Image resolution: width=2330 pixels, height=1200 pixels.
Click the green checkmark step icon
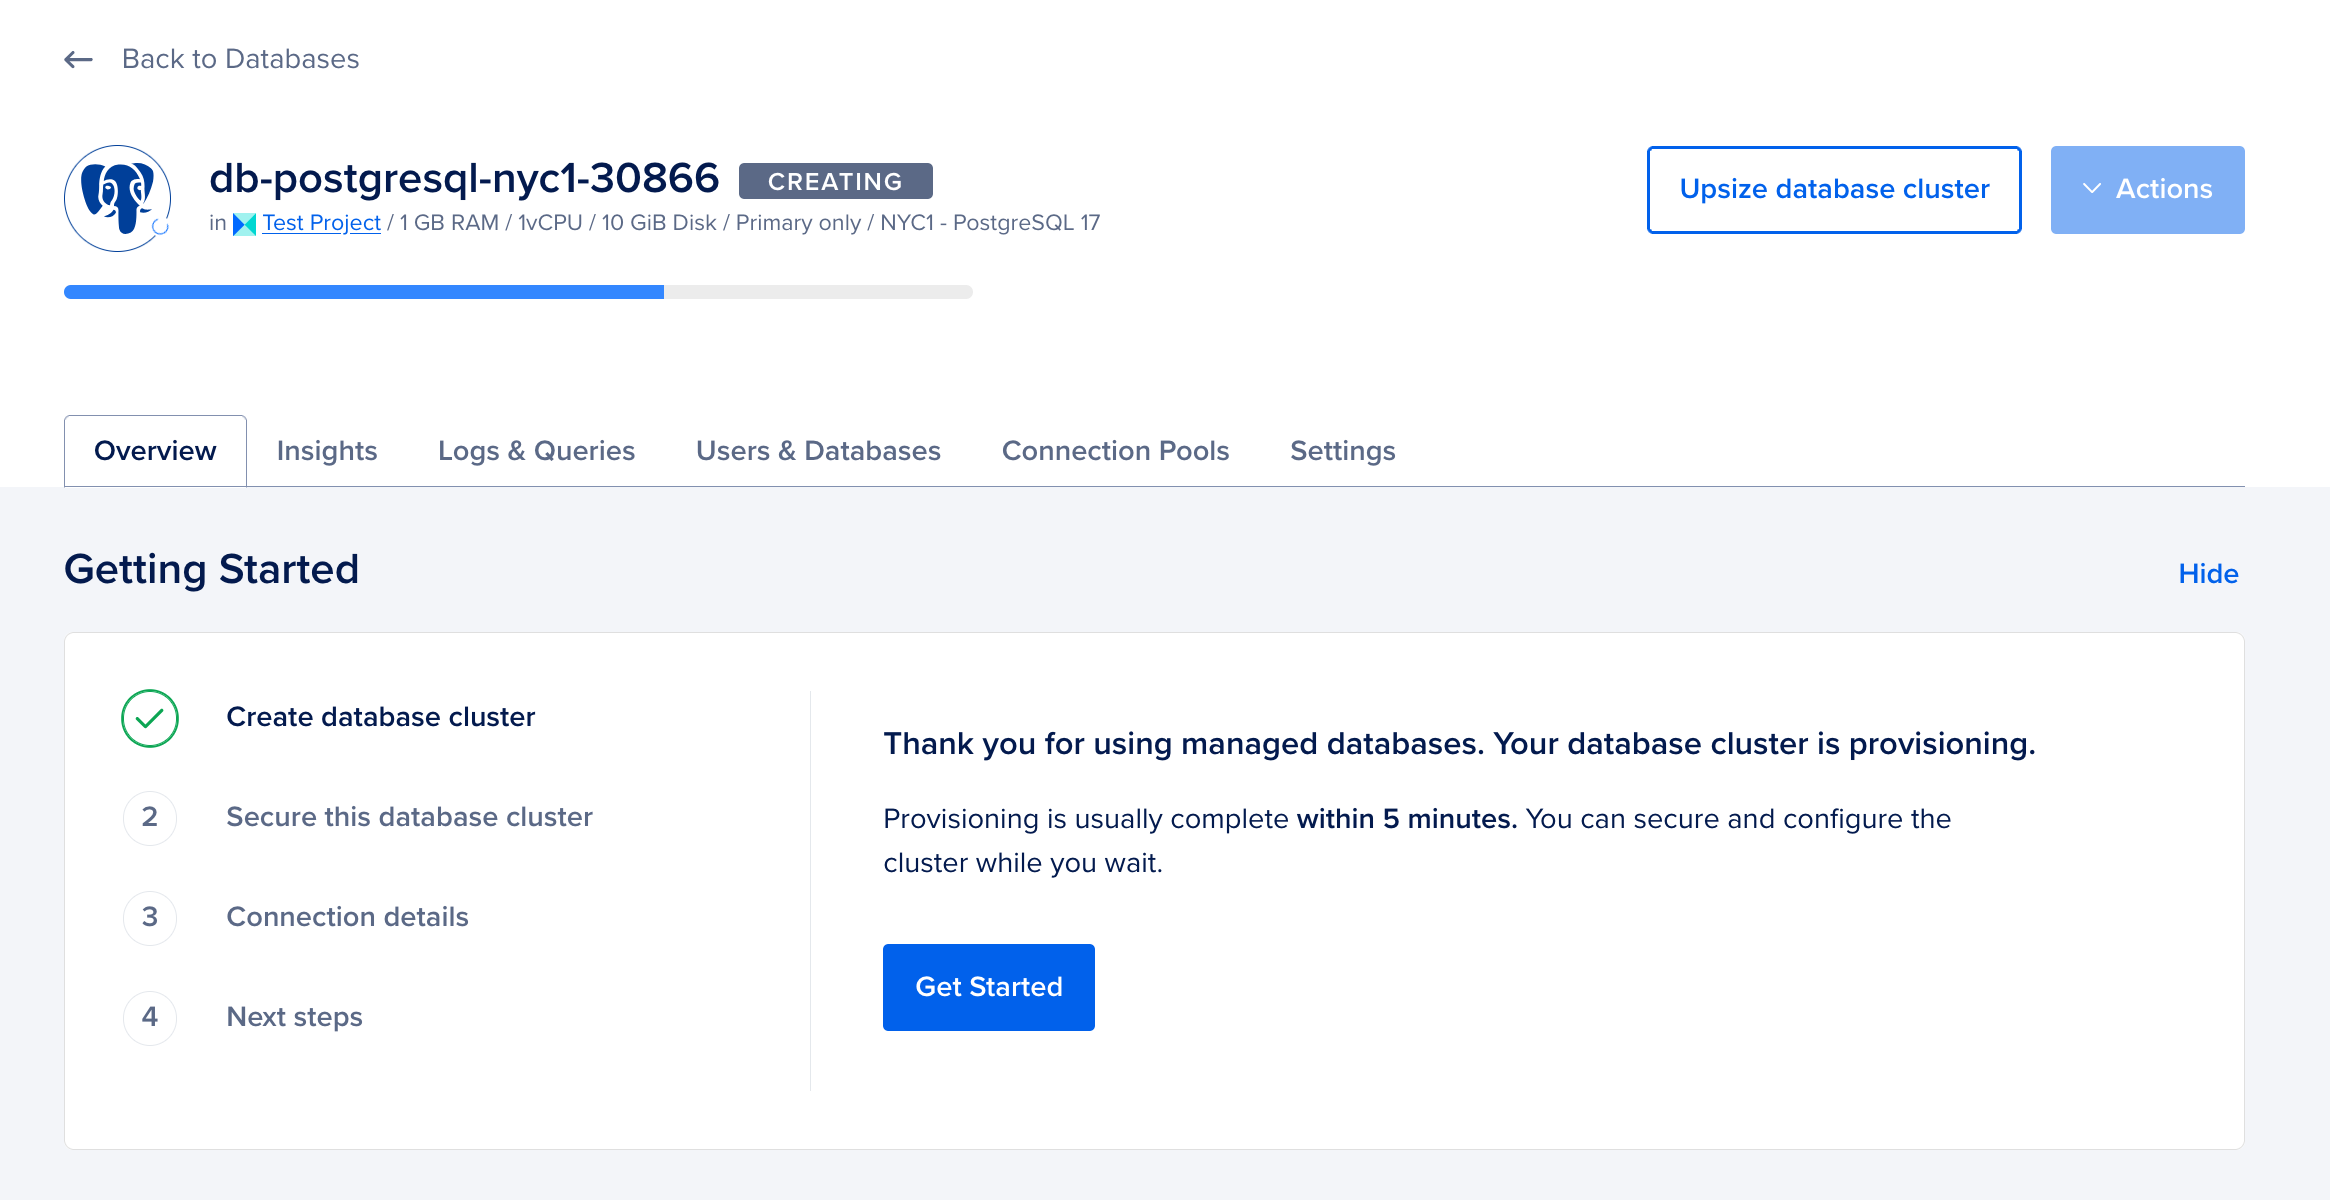[x=150, y=718]
